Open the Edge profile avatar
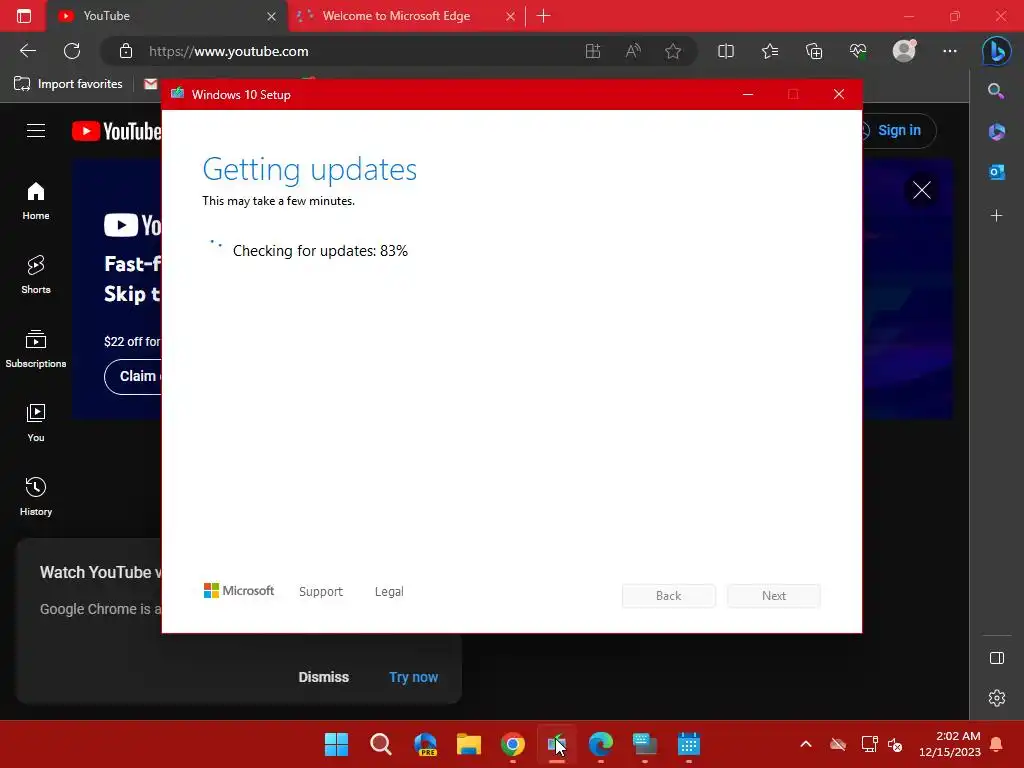 coord(904,50)
